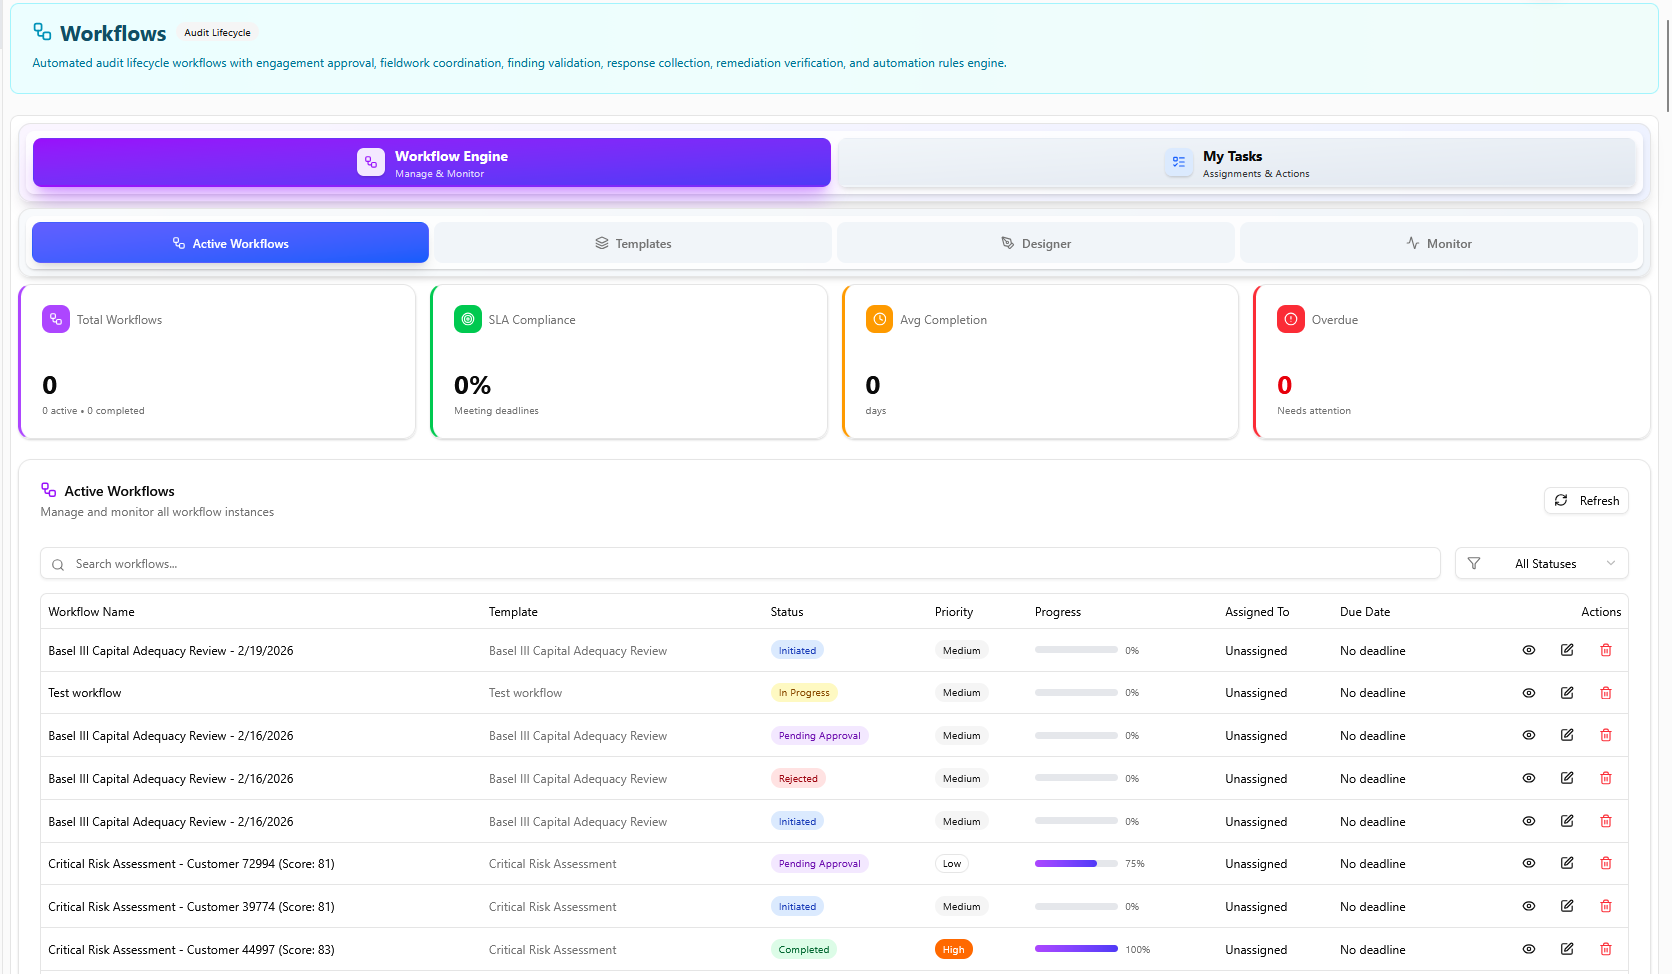Open the Designer tab
This screenshot has height=974, width=1672.
coord(1035,243)
